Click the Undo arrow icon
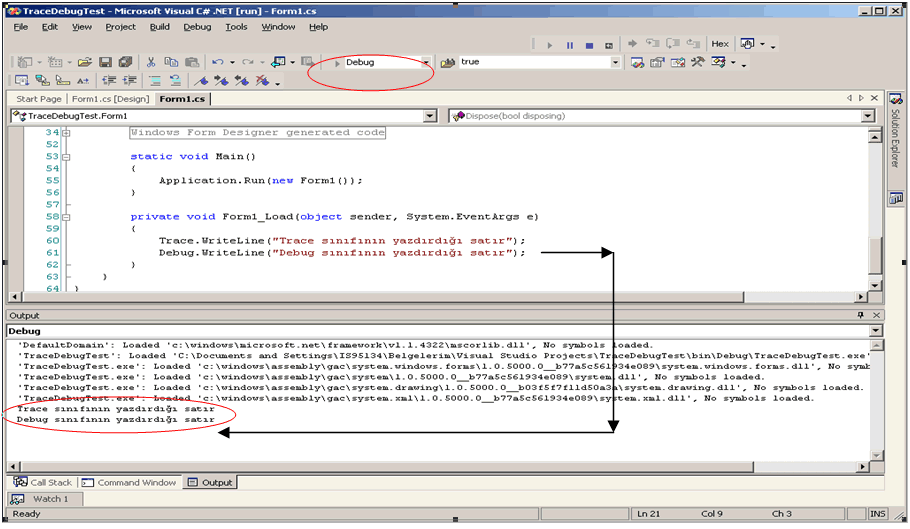Image resolution: width=910 pixels, height=529 pixels. click(x=218, y=62)
